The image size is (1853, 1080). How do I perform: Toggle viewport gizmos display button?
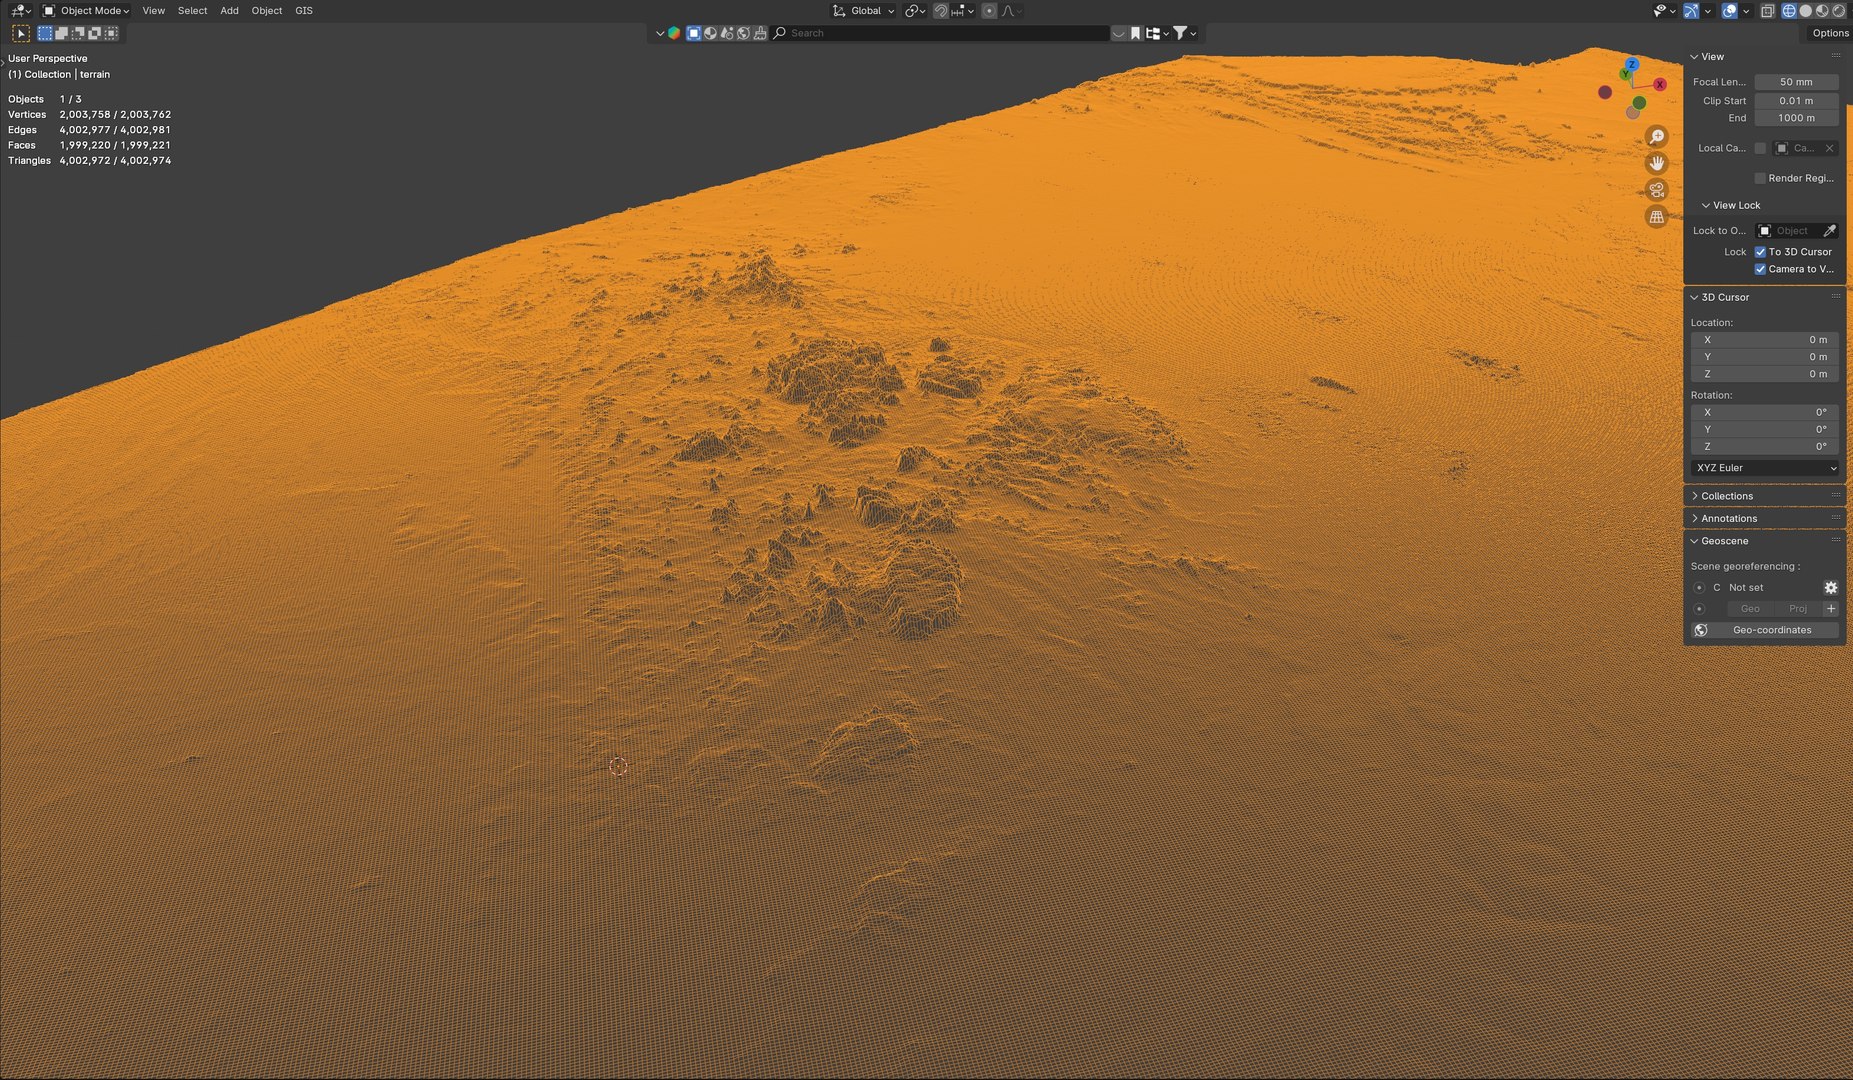click(1691, 11)
